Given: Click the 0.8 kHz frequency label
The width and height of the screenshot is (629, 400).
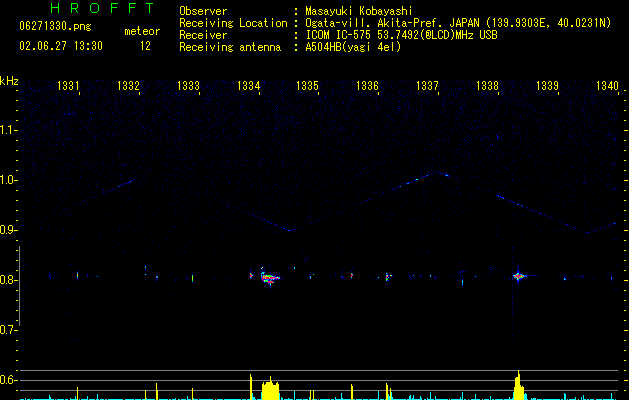Looking at the screenshot, I should (8, 280).
